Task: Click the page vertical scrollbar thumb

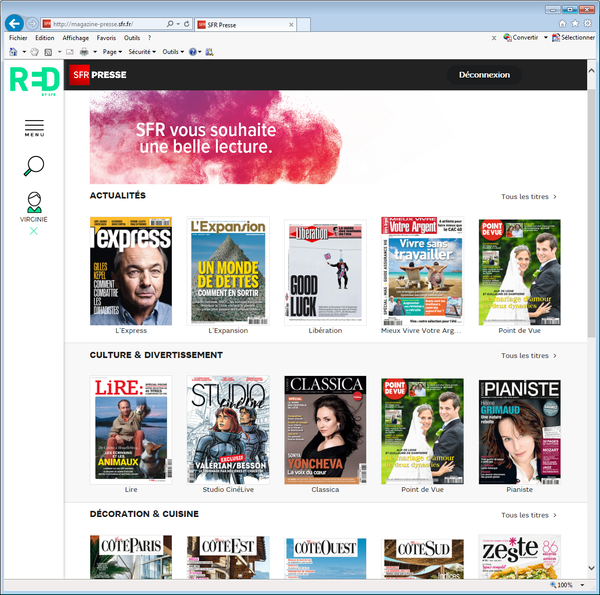Action: (591, 212)
